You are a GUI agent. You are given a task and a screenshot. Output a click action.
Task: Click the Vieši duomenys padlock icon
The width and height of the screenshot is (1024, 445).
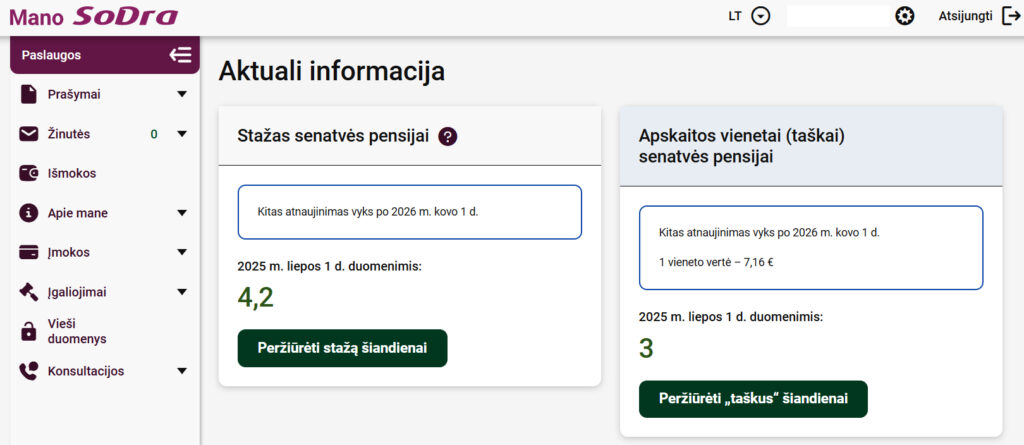click(x=28, y=331)
